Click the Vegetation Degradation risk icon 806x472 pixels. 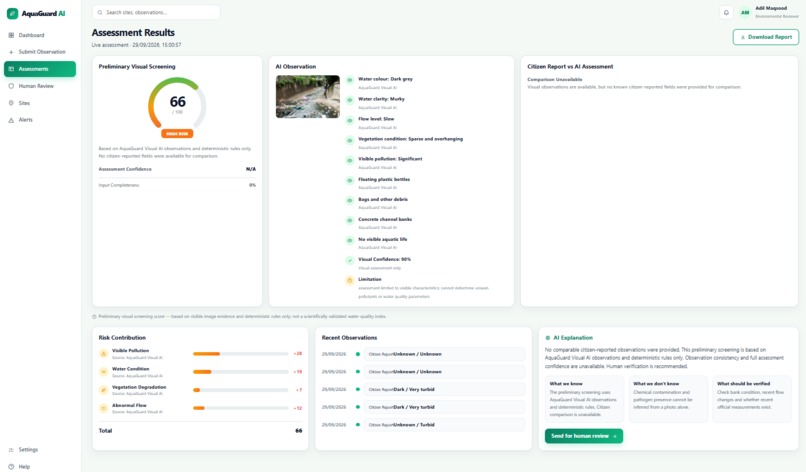tap(103, 390)
